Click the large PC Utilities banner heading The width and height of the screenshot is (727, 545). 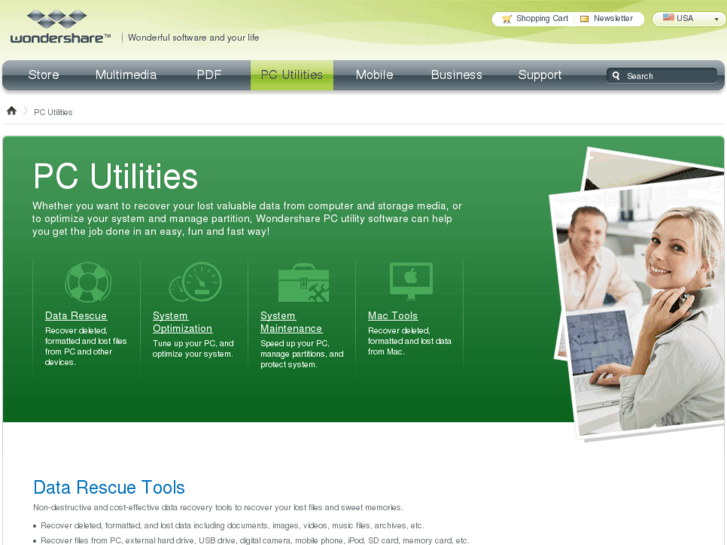tap(115, 177)
